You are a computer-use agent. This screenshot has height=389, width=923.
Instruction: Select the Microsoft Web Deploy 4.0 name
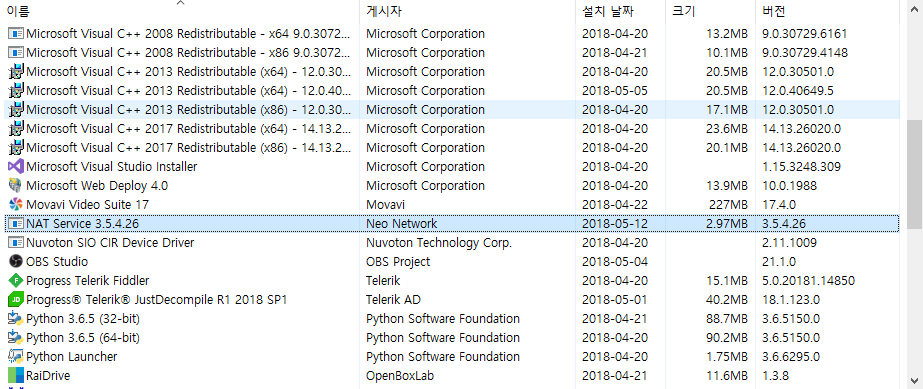click(97, 185)
